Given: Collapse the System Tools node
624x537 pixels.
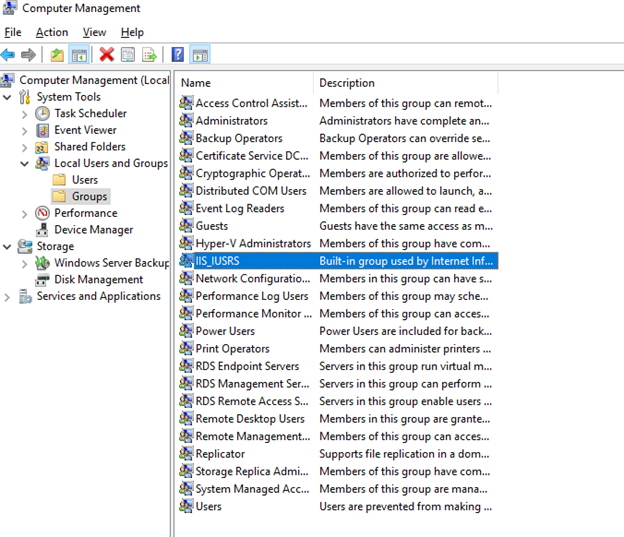Looking at the screenshot, I should click(x=7, y=97).
